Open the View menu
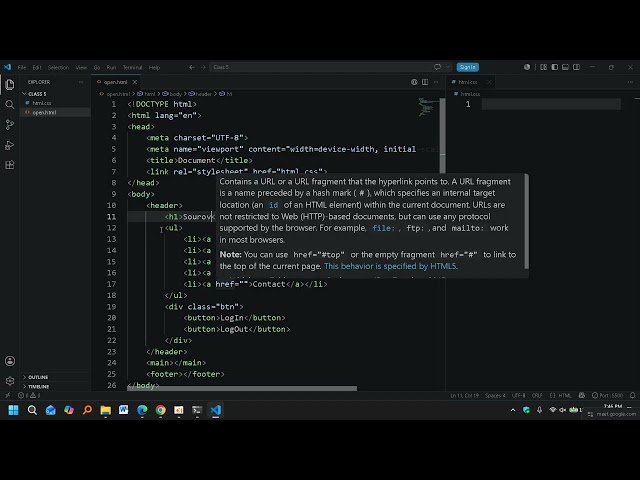Screen dimensions: 640x480 point(81,67)
